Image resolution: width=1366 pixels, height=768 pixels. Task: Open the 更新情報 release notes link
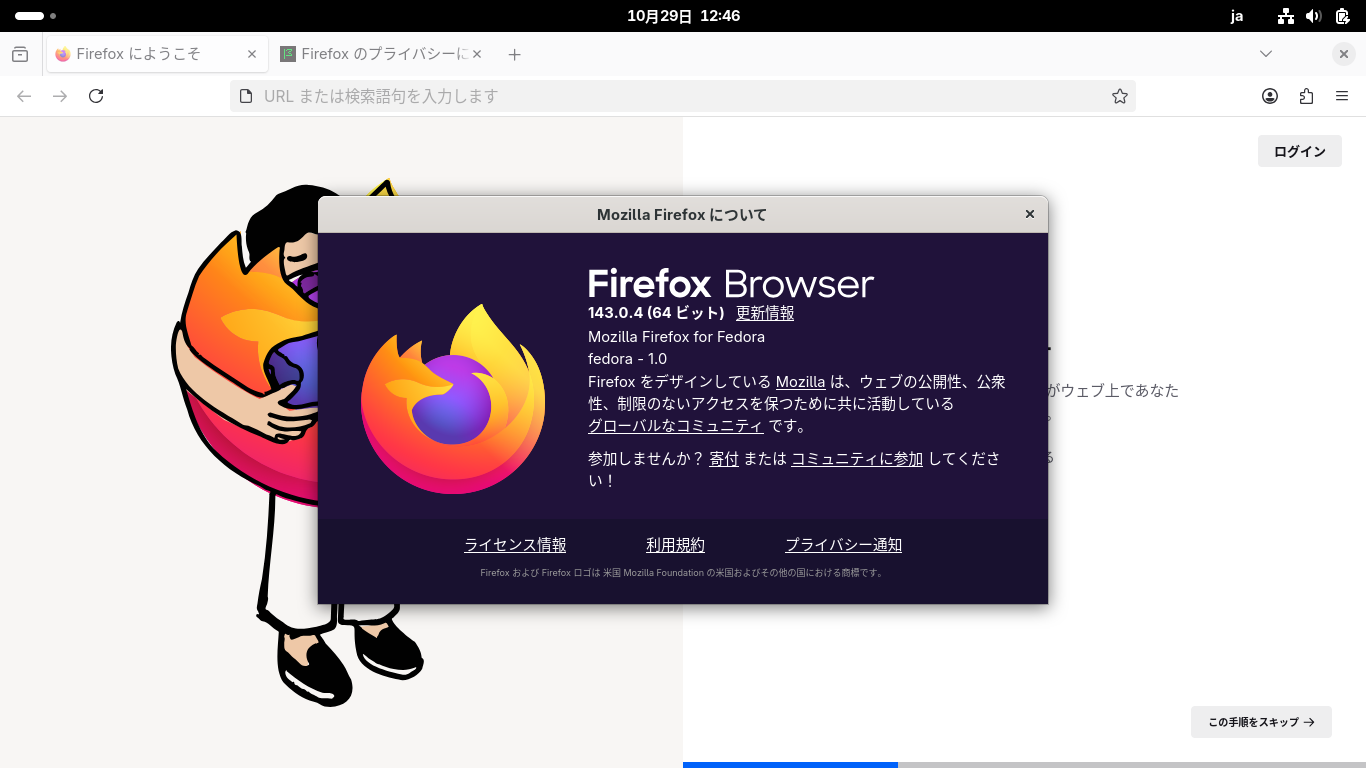pyautogui.click(x=765, y=313)
